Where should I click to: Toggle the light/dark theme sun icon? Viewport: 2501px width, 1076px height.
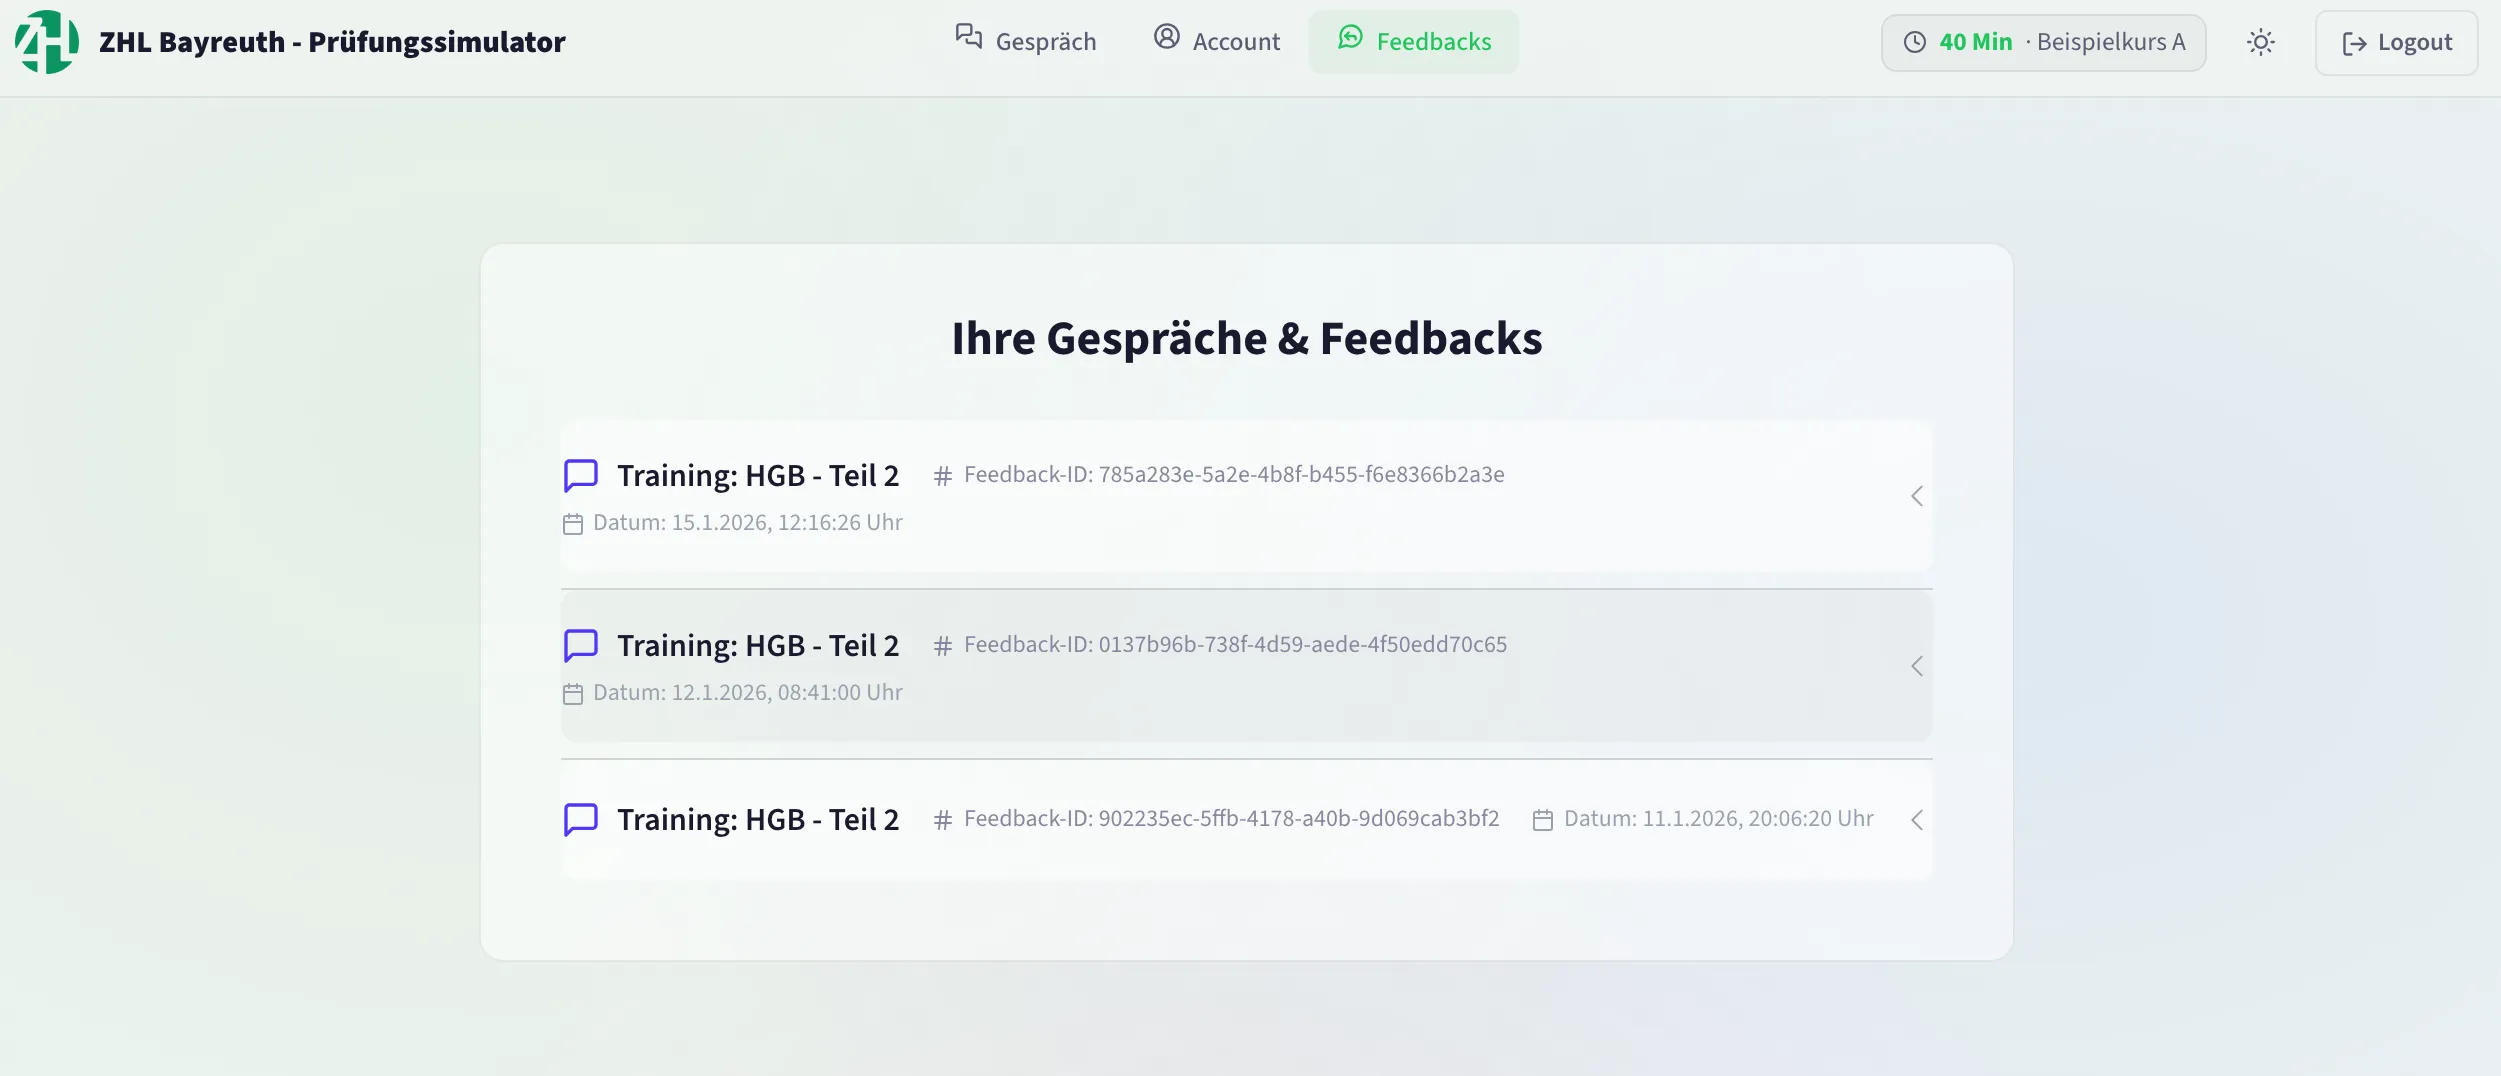pyautogui.click(x=2260, y=42)
